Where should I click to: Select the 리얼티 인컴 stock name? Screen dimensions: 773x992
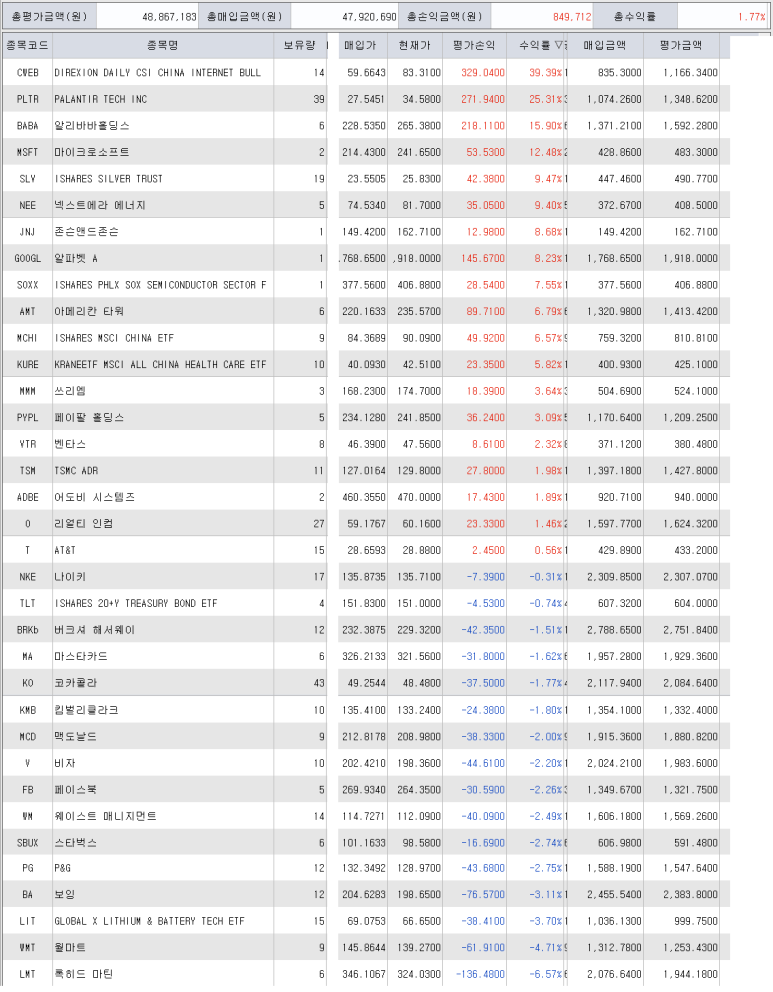click(83, 524)
